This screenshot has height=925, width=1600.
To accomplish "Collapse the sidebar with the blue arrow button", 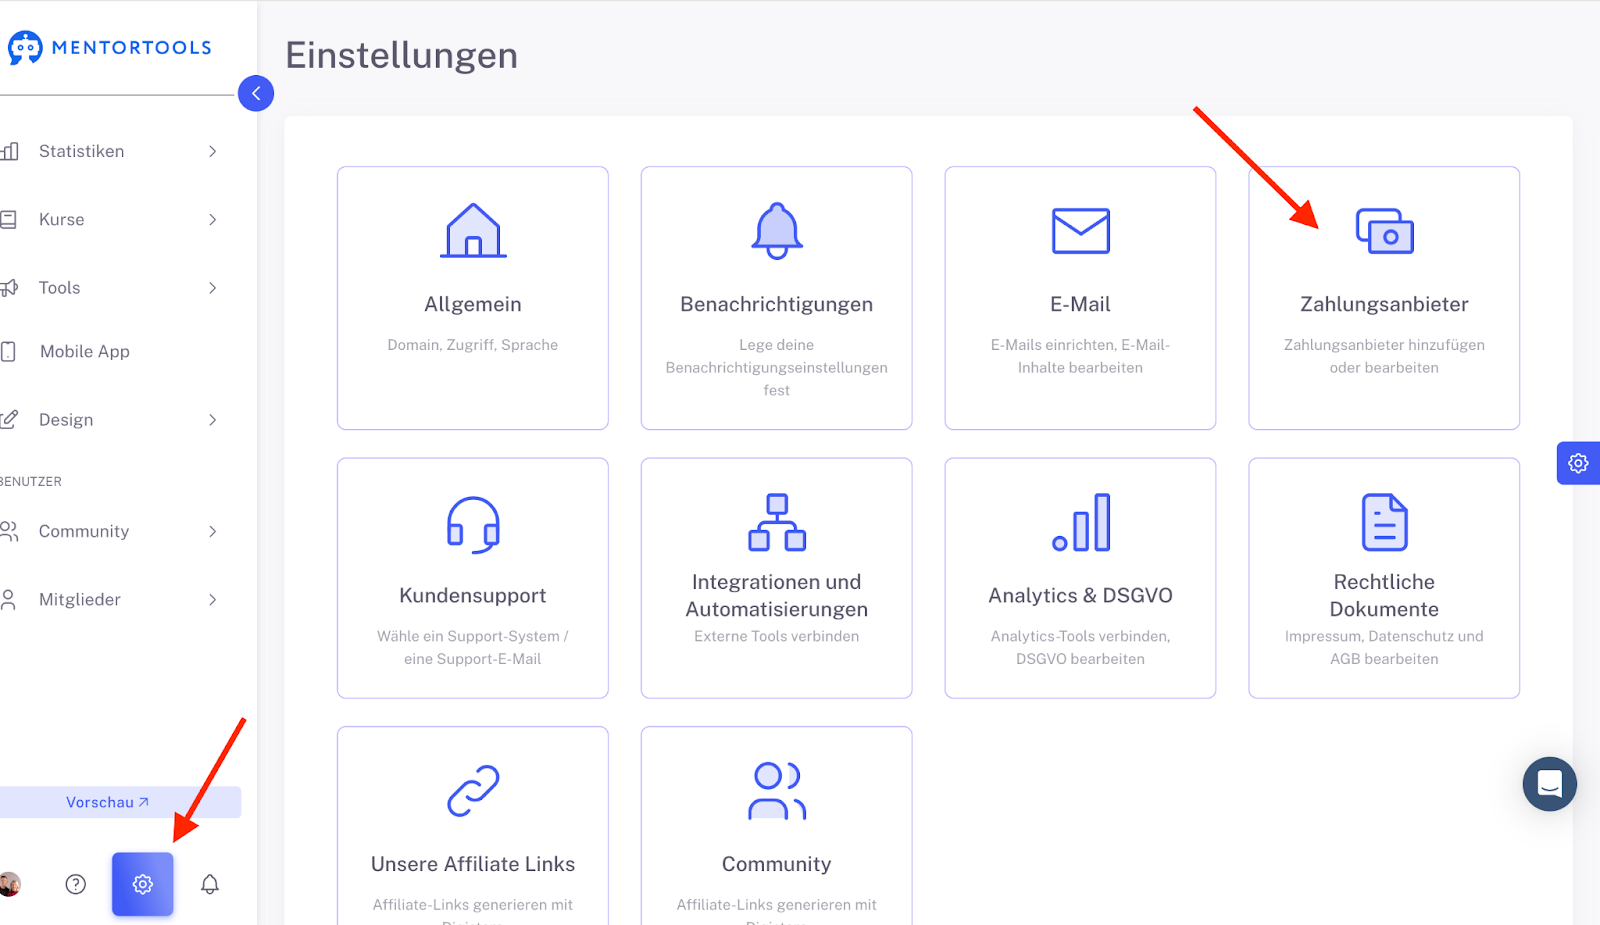I will tap(256, 94).
